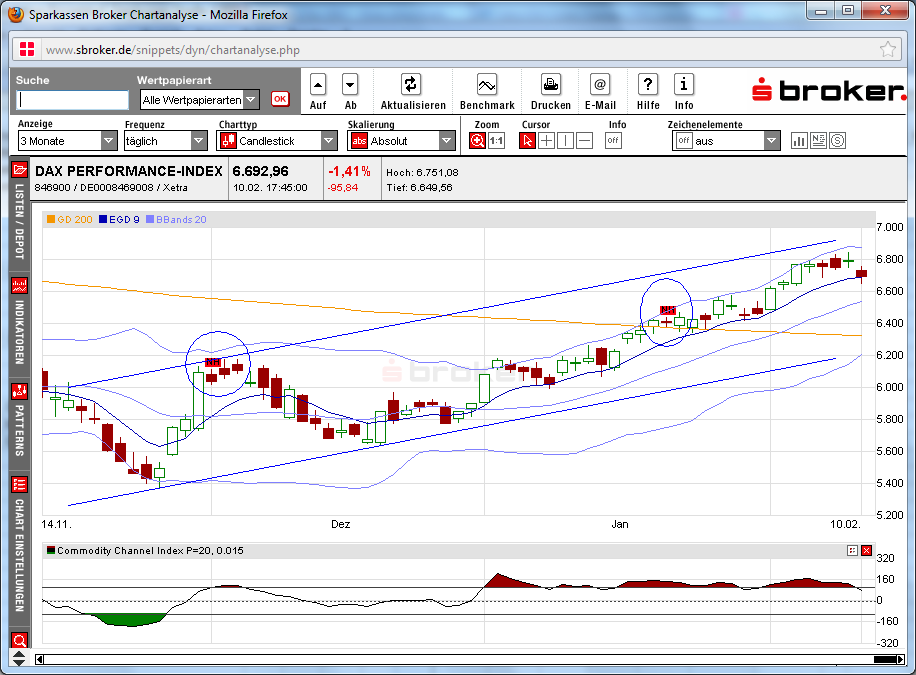Maximize the Firefox window
This screenshot has height=675, width=916.
point(848,10)
